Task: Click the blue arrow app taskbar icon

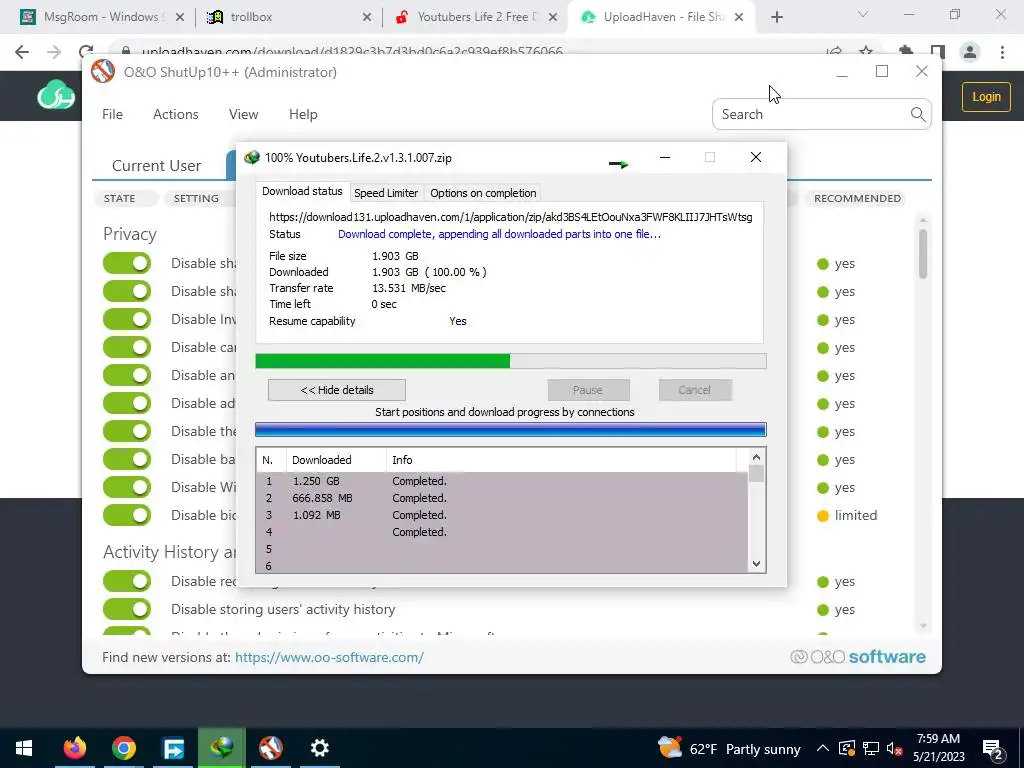Action: [x=173, y=748]
